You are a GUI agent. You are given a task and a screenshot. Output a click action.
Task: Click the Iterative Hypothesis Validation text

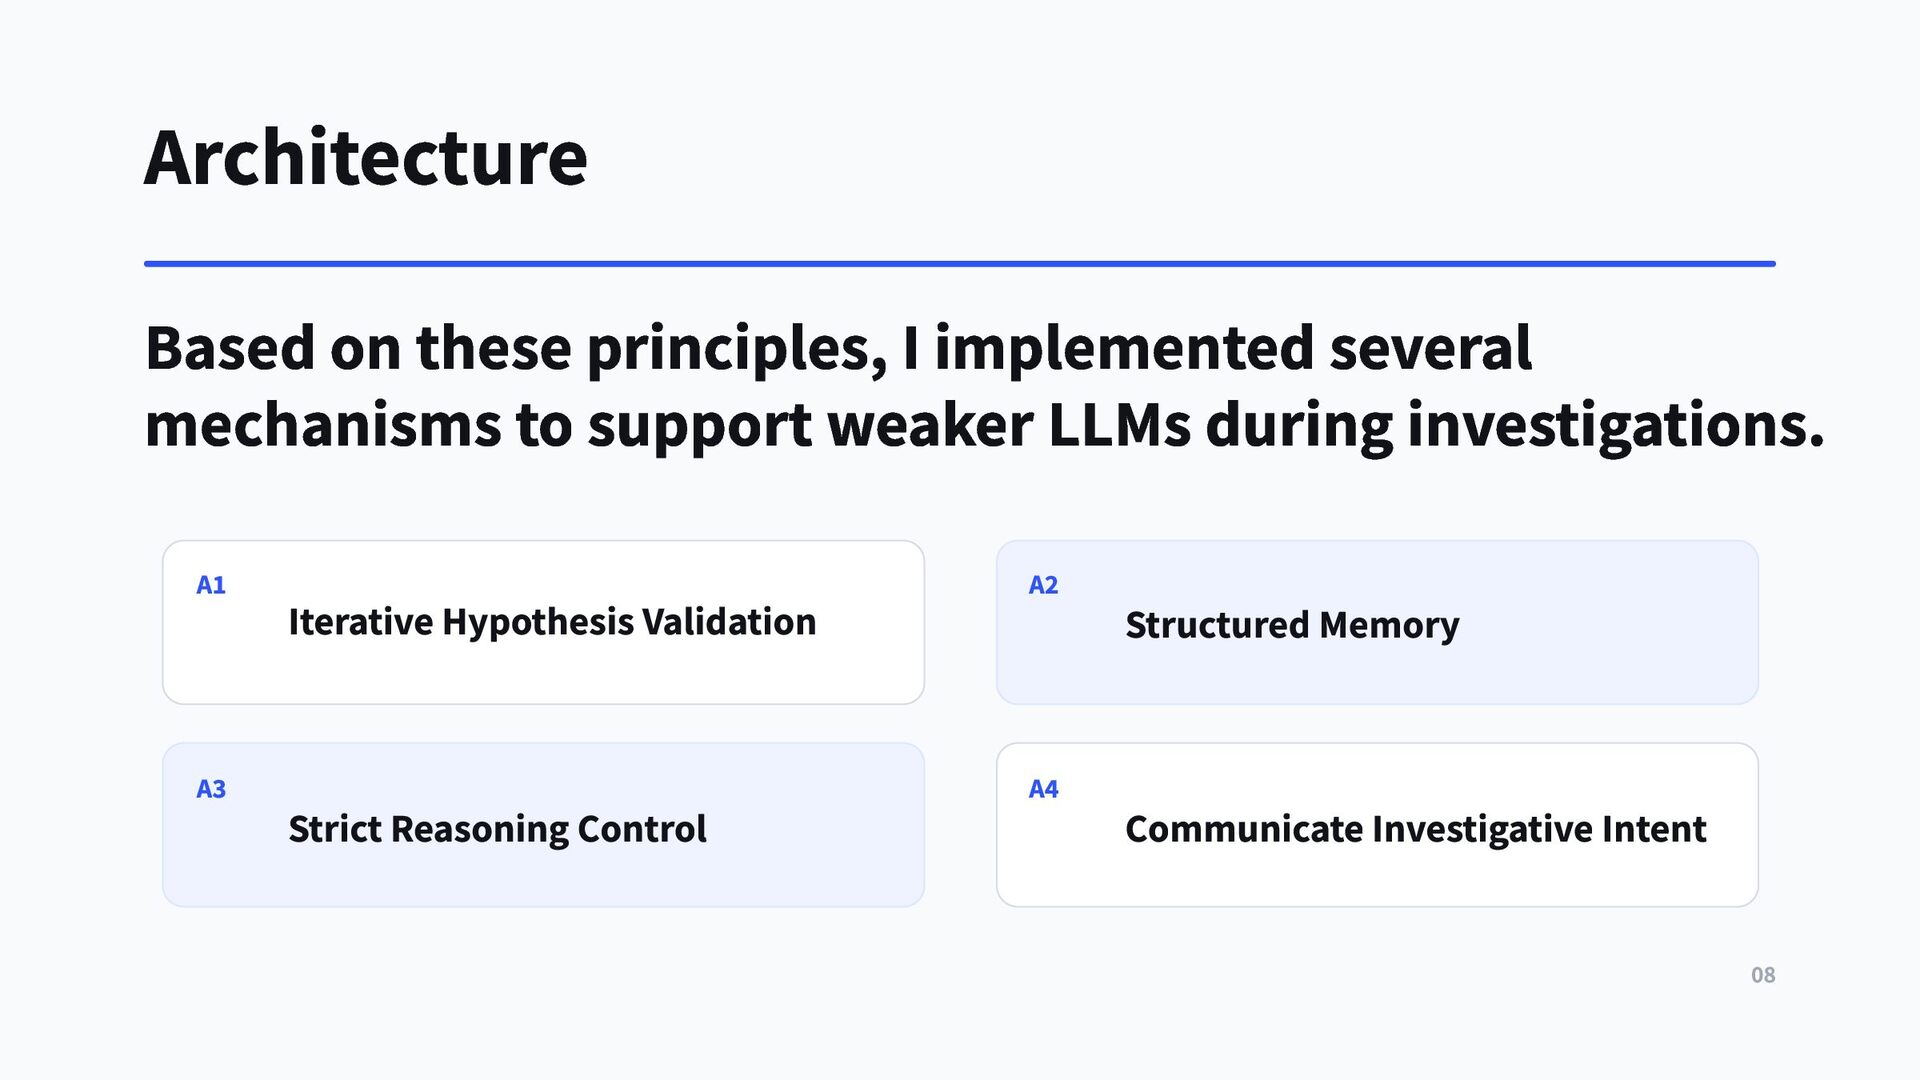coord(552,622)
